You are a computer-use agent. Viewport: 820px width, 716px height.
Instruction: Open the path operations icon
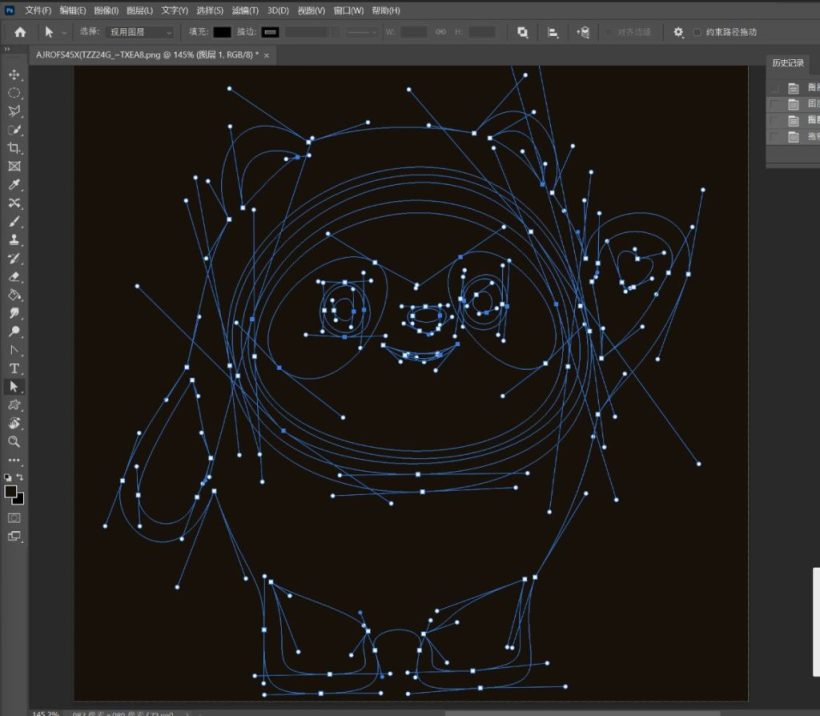pos(522,32)
